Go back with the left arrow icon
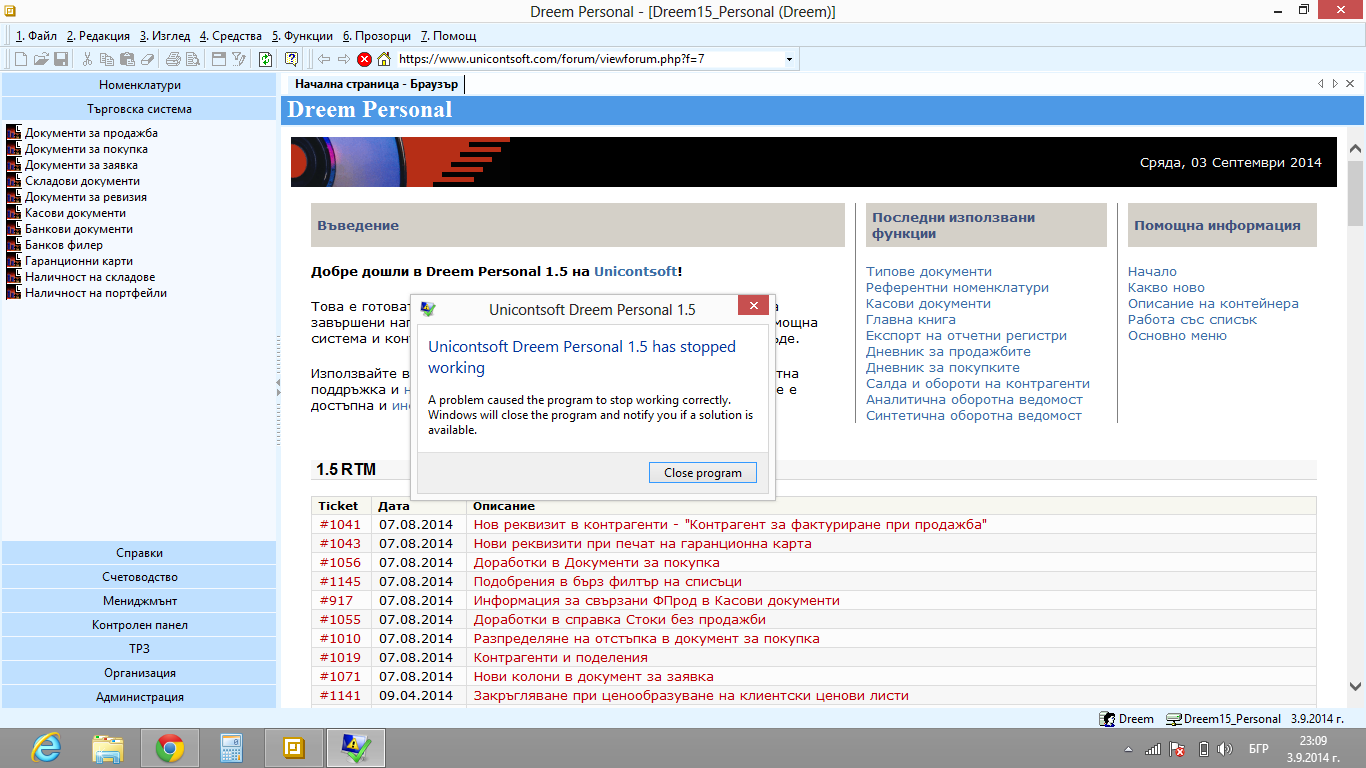Image resolution: width=1366 pixels, height=768 pixels. 324,59
